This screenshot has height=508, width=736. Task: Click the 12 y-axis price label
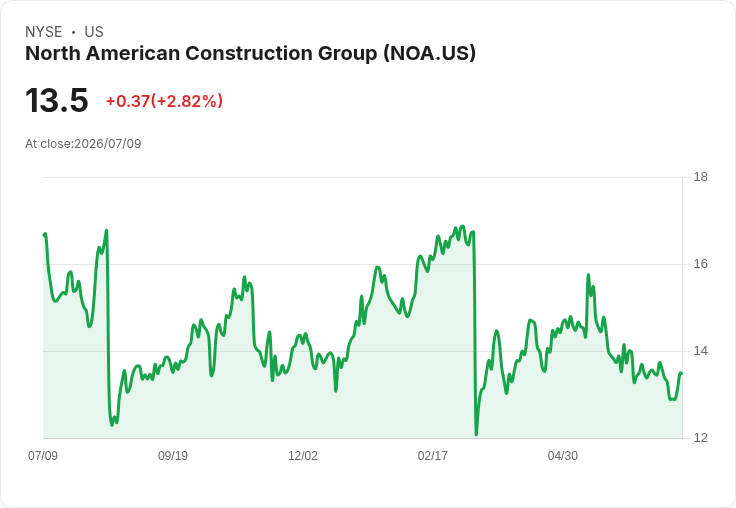pos(700,438)
